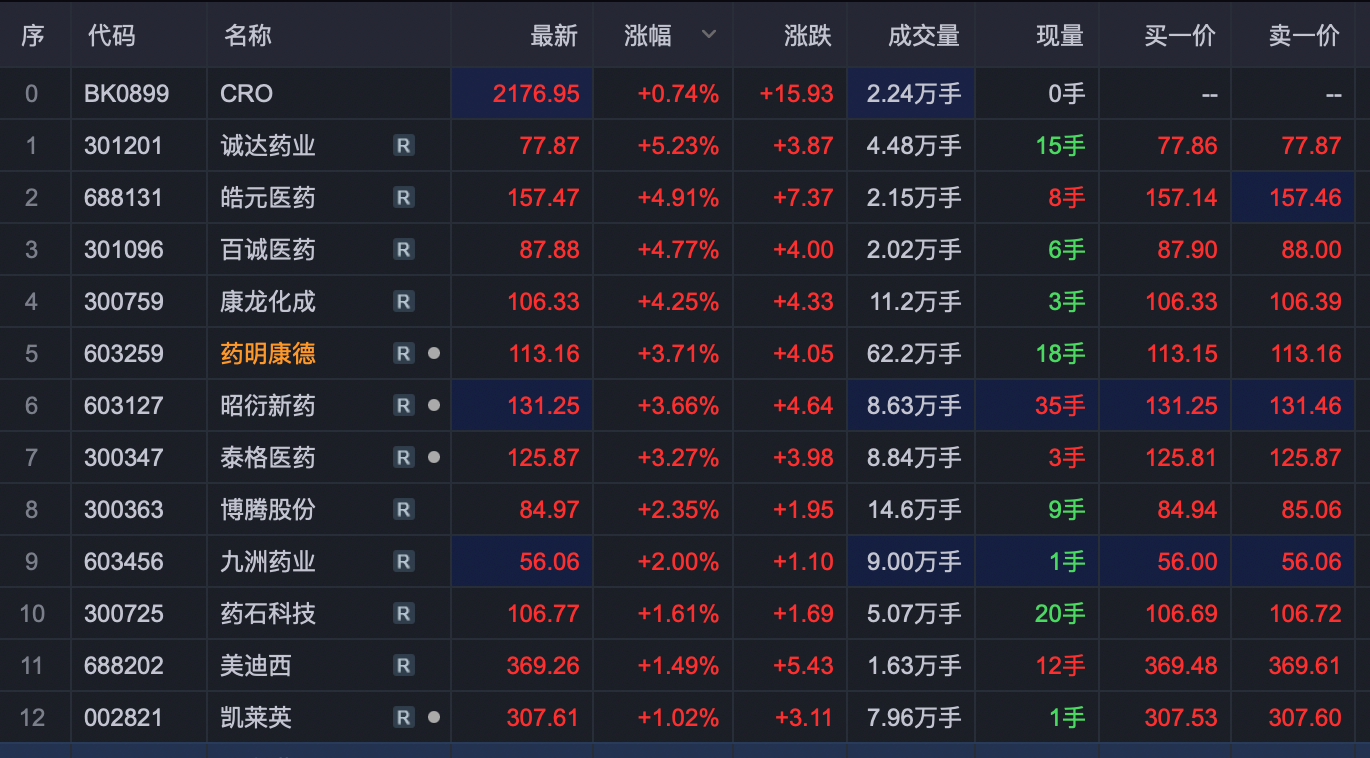
Task: Click the 代码 column header
Action: (x=111, y=36)
